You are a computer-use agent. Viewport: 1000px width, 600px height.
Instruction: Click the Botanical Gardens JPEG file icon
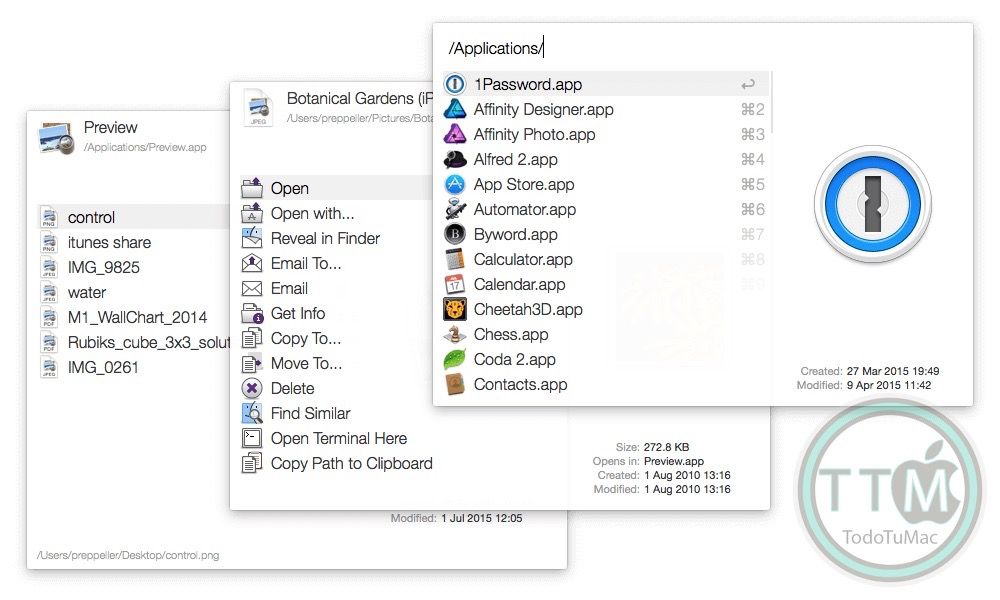[x=258, y=108]
